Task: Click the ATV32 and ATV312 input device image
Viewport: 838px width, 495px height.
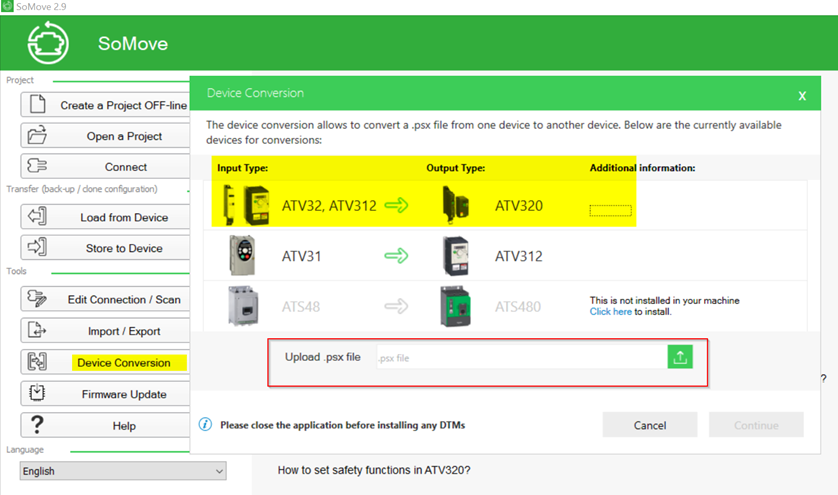Action: click(246, 205)
